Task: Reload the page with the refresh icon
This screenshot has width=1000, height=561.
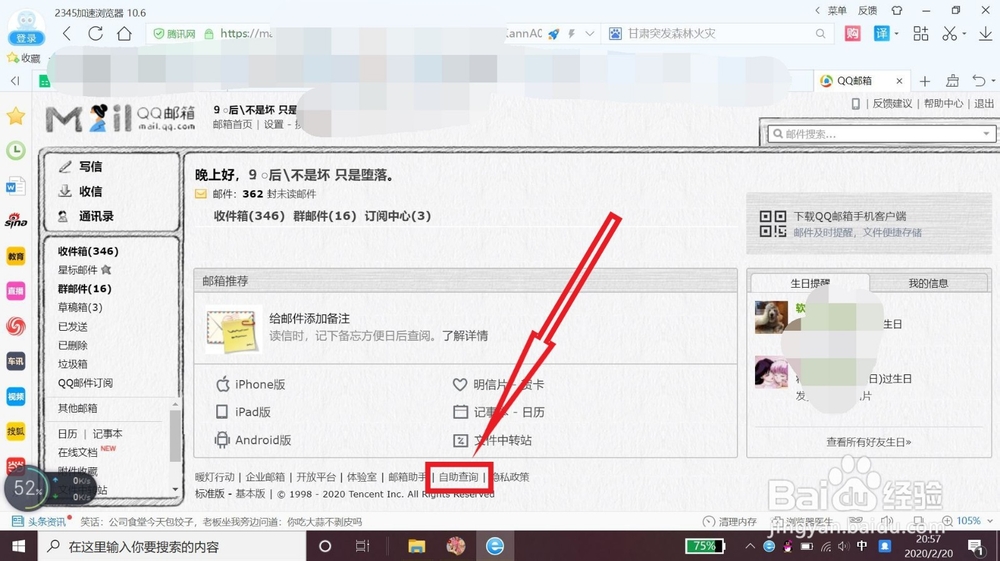Action: click(x=96, y=34)
